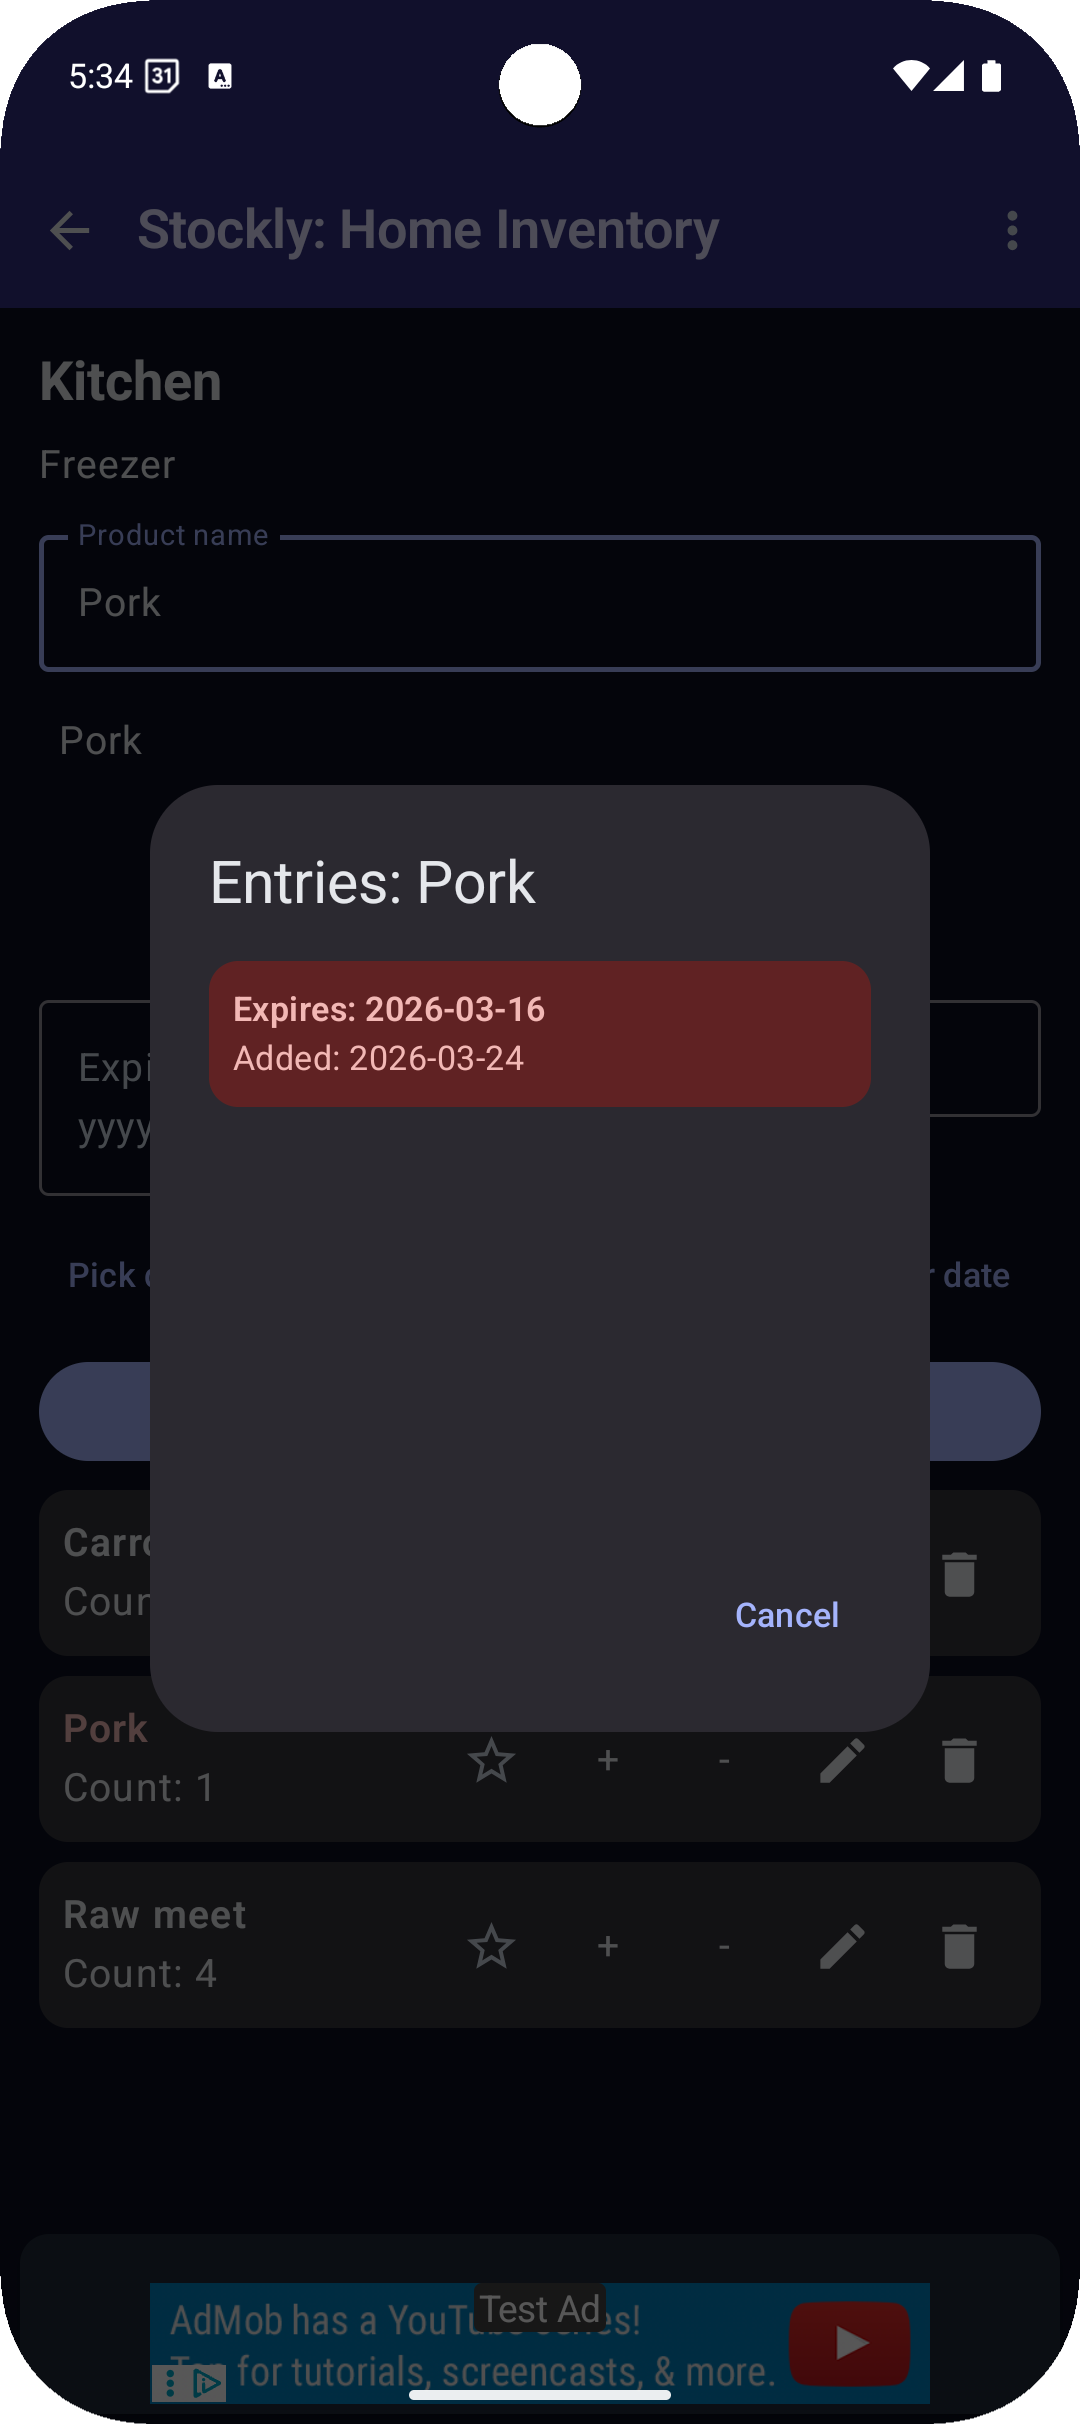Edit the Raw meet item with the pencil icon
This screenshot has width=1080, height=2424.
[x=843, y=1946]
